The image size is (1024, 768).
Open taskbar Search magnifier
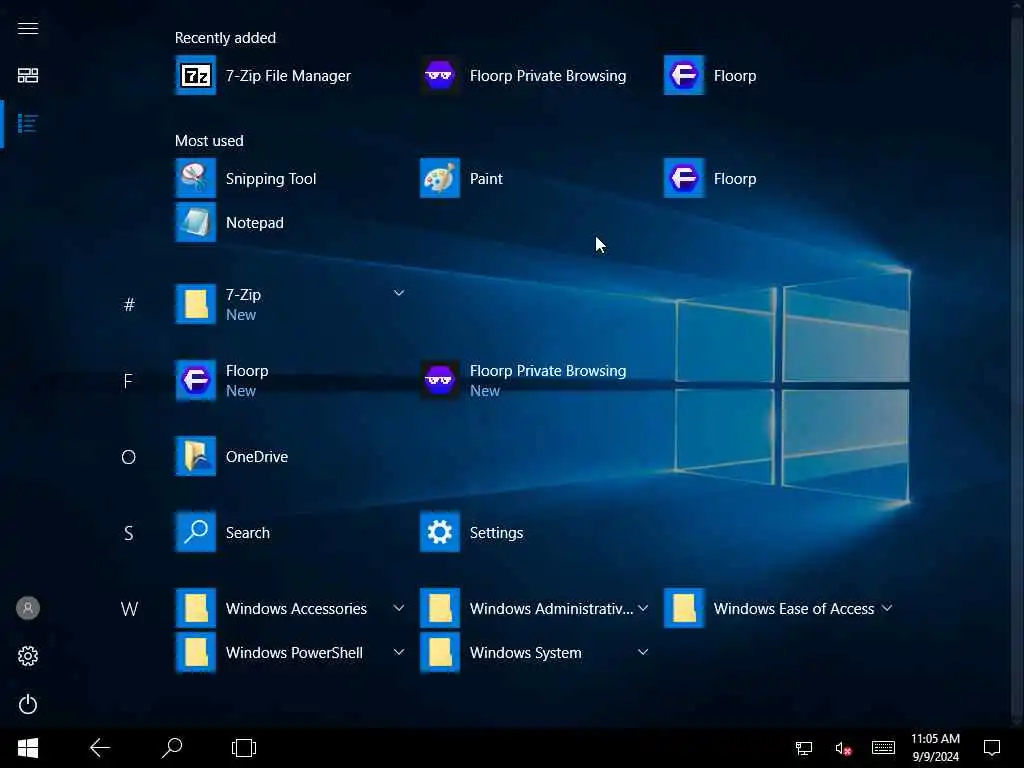[x=172, y=748]
